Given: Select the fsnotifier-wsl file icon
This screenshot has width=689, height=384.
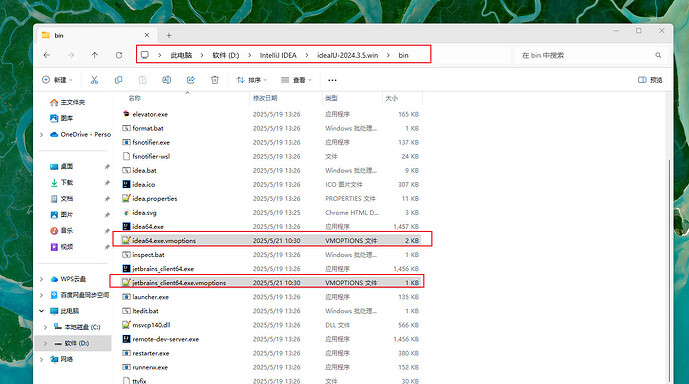Looking at the screenshot, I should (x=126, y=156).
